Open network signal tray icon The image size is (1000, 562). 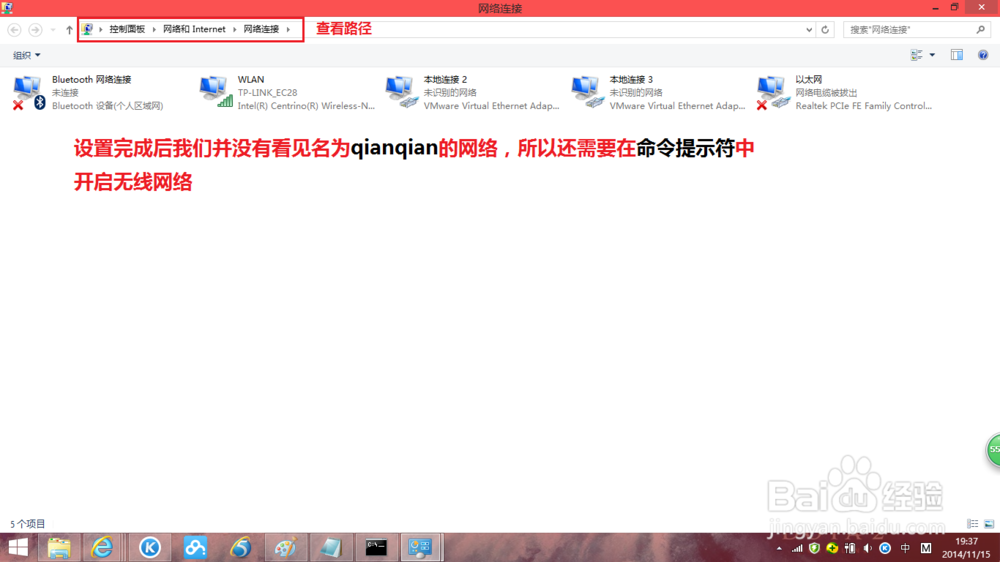(797, 548)
